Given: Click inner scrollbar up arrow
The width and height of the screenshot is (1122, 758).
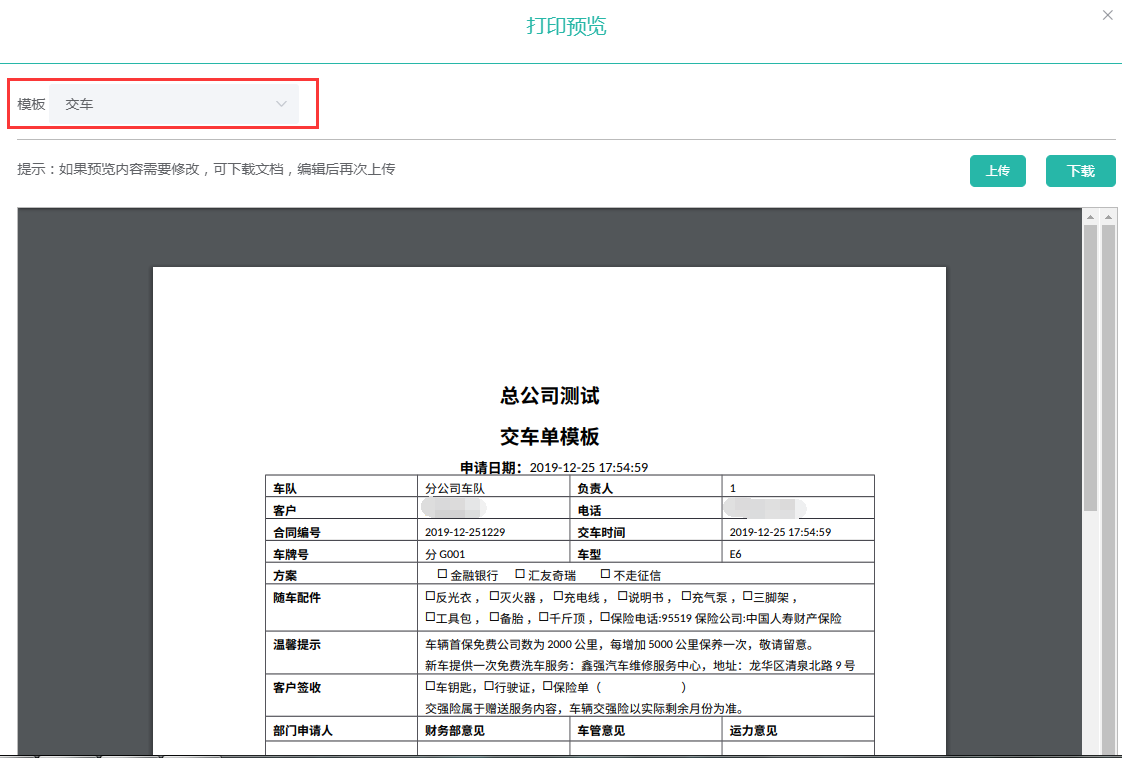Looking at the screenshot, I should [x=1091, y=217].
